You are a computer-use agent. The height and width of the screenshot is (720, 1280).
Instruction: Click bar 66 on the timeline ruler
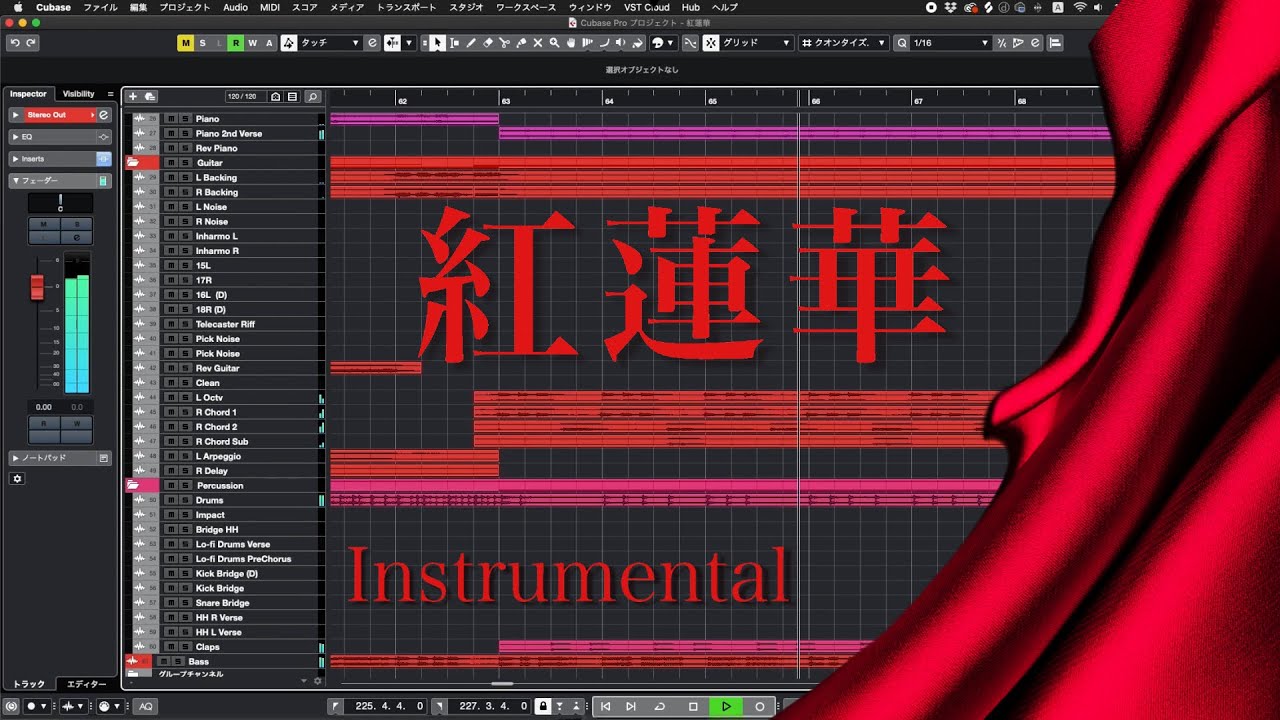click(x=816, y=101)
